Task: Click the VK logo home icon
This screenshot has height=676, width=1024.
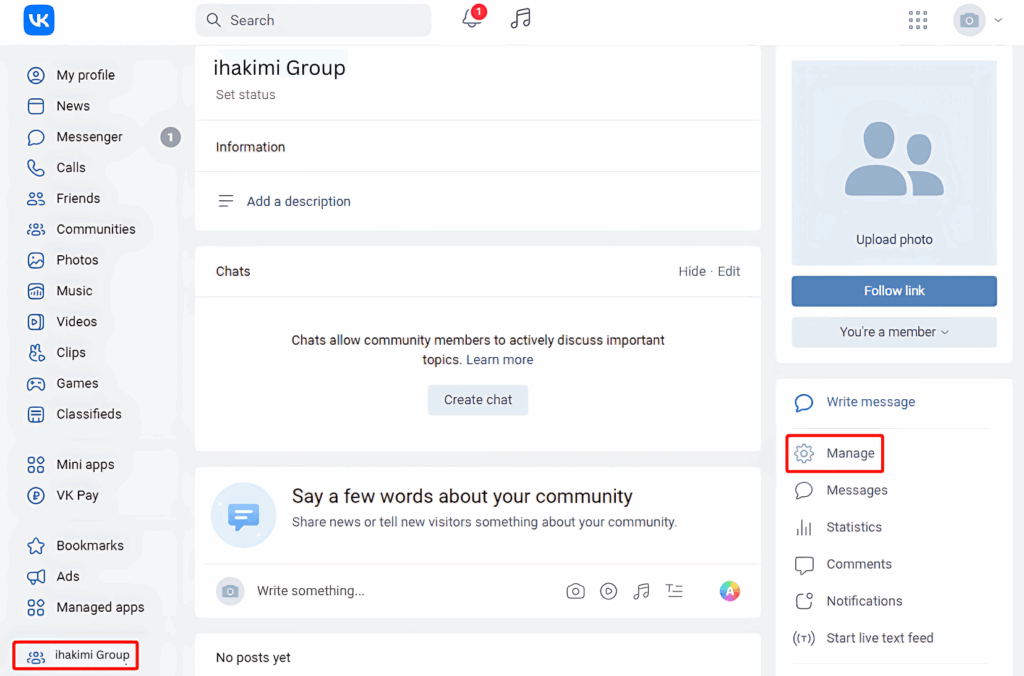Action: pos(39,20)
